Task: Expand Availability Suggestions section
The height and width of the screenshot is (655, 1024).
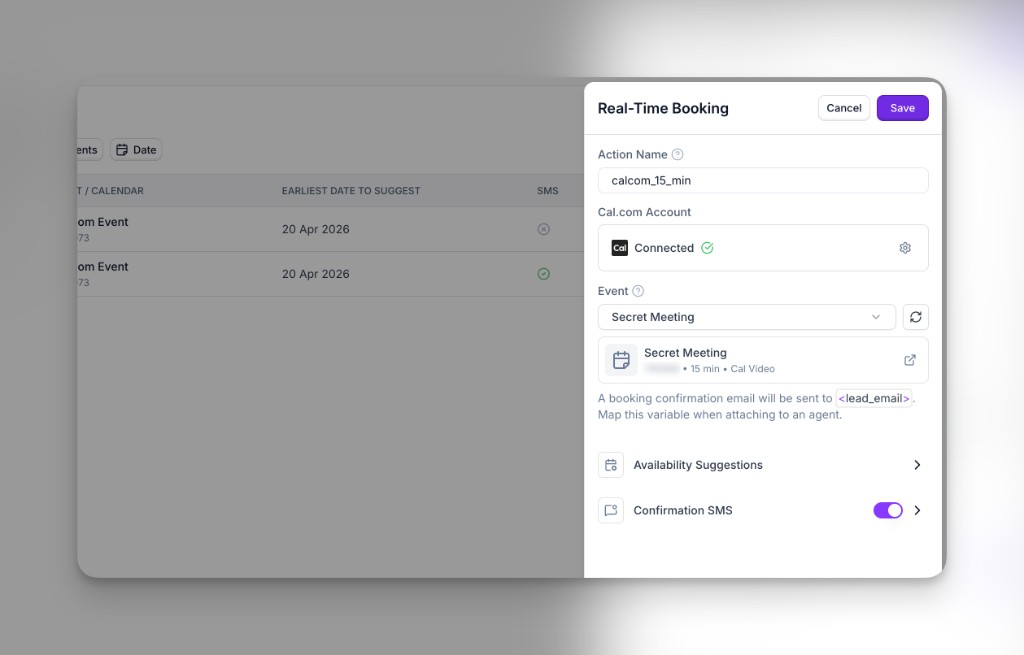Action: (x=917, y=465)
